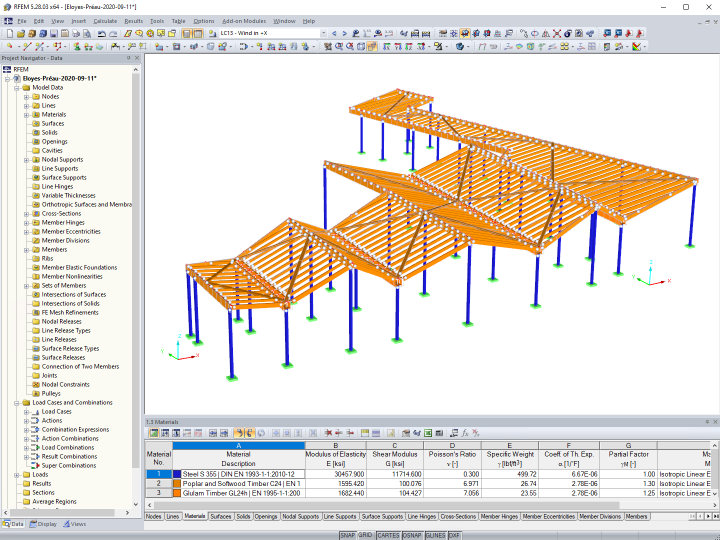Click the orange swatch for Poplar and Softwood Timber

(177, 484)
